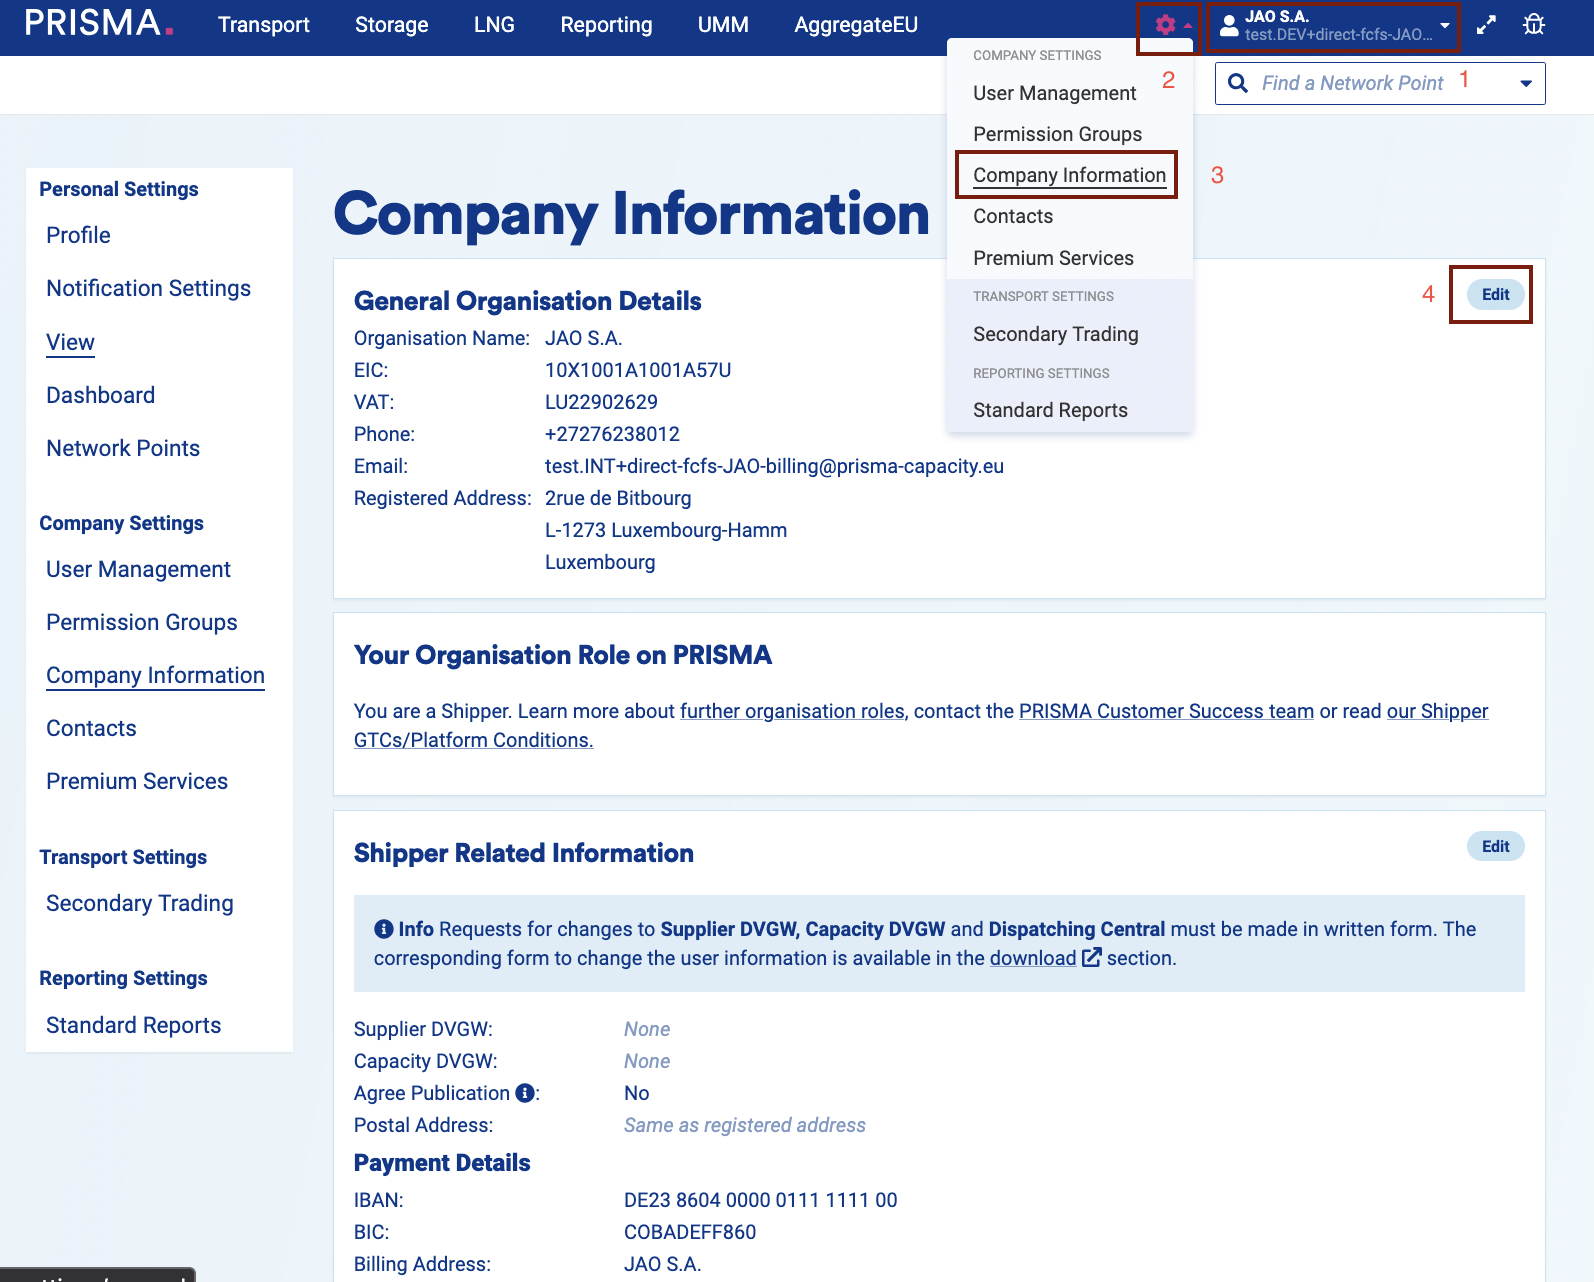Click the search magnifier icon
1594x1282 pixels.
(1238, 83)
